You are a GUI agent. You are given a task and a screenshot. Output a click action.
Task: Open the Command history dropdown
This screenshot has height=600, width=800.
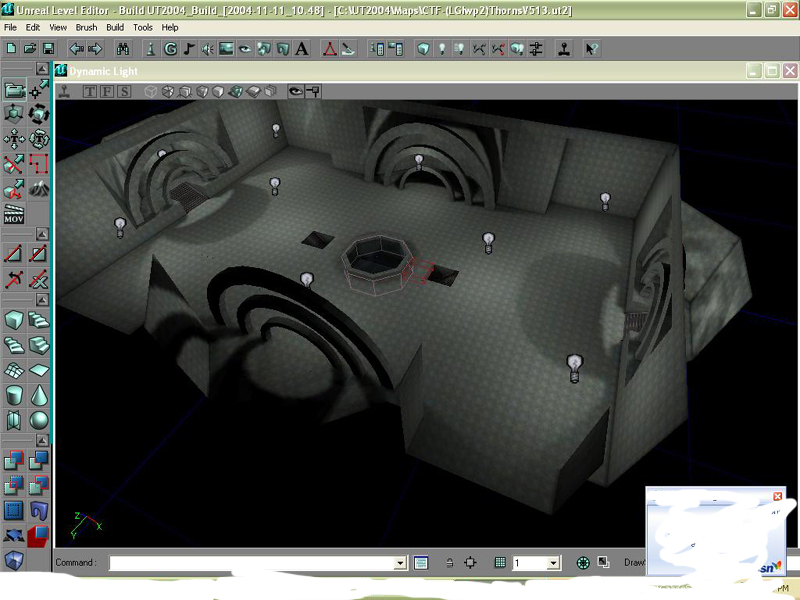(x=402, y=563)
